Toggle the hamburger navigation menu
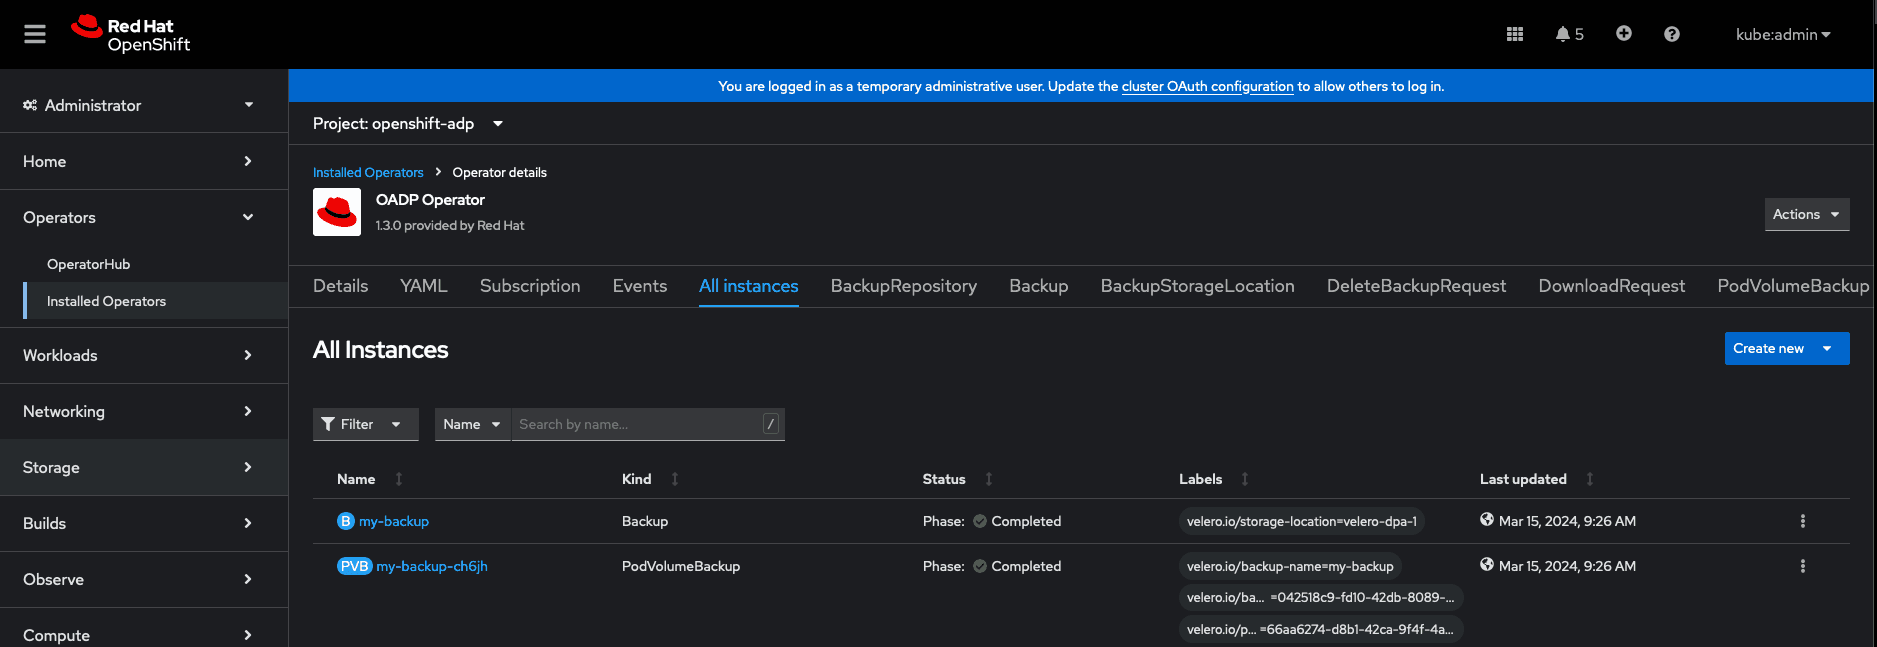 coord(35,34)
